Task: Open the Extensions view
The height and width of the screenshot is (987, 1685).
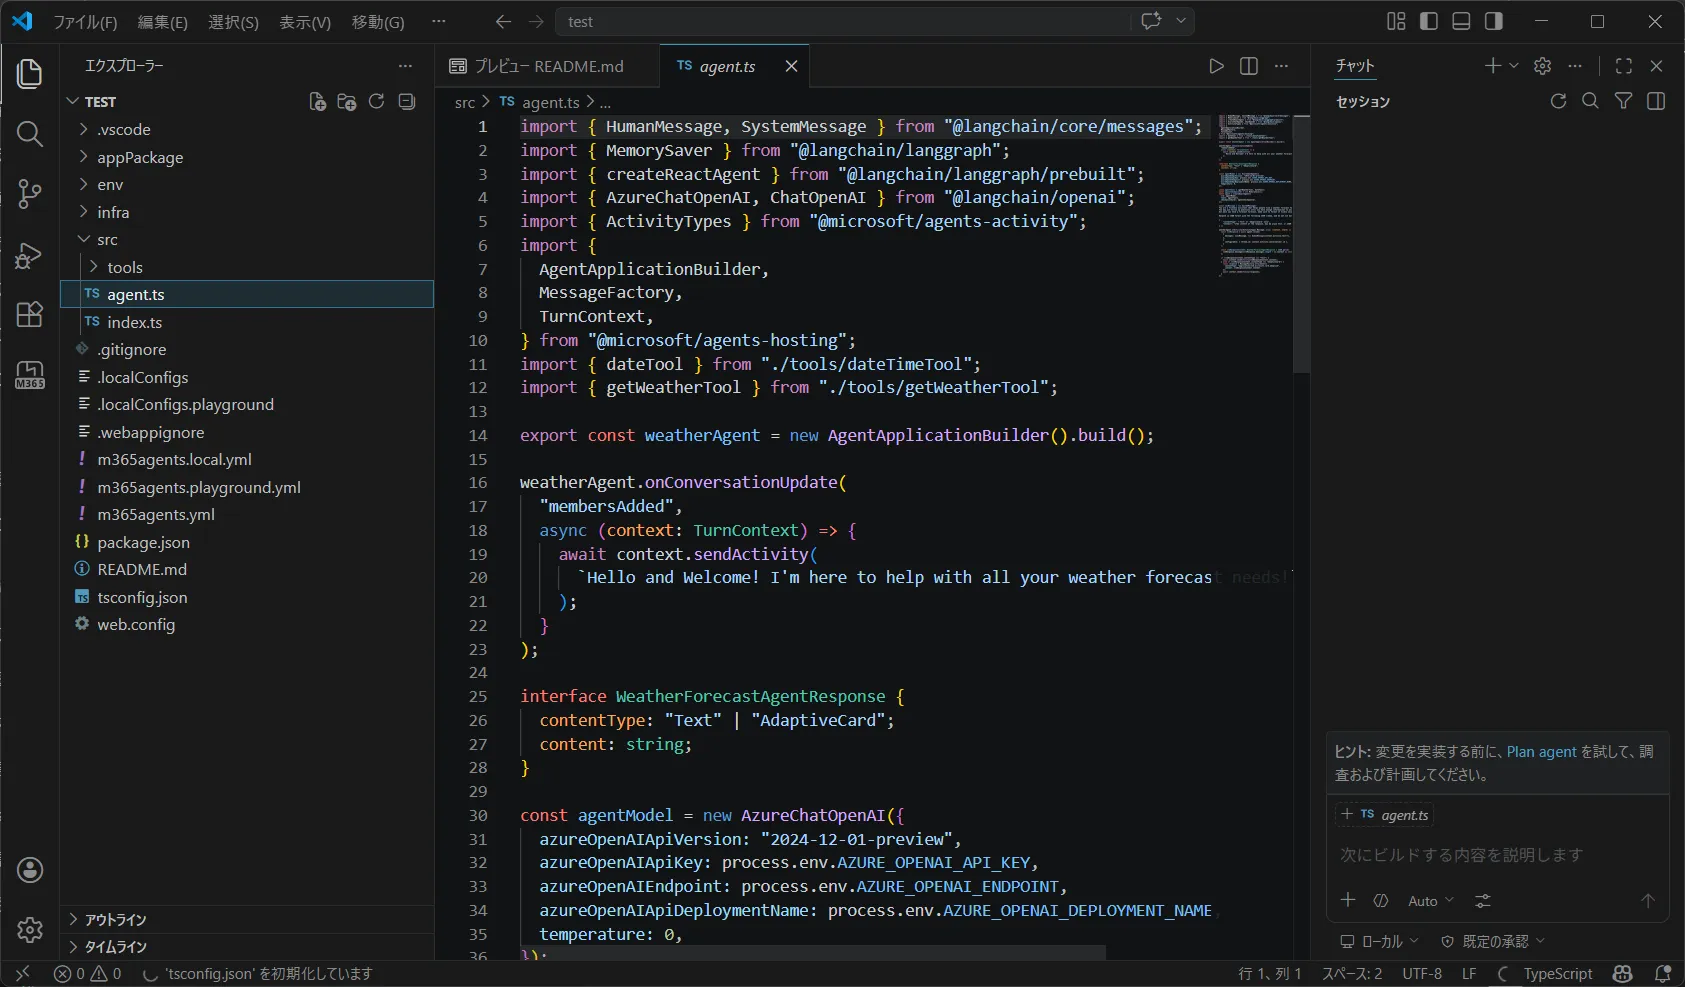Action: coord(30,315)
